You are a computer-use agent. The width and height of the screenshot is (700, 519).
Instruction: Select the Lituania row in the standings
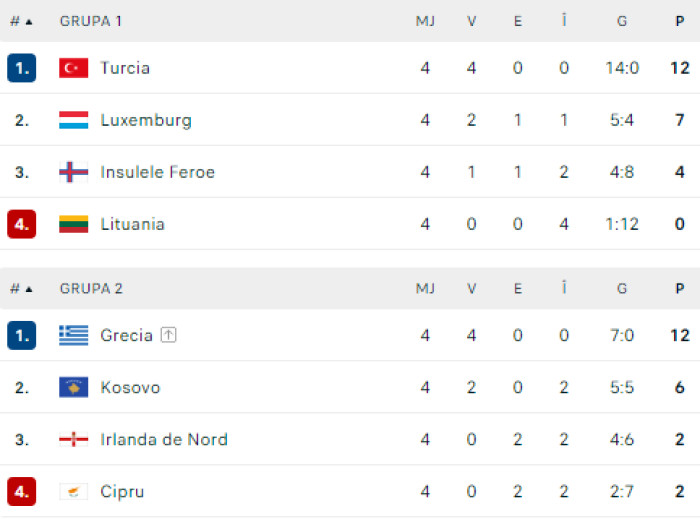pyautogui.click(x=350, y=224)
